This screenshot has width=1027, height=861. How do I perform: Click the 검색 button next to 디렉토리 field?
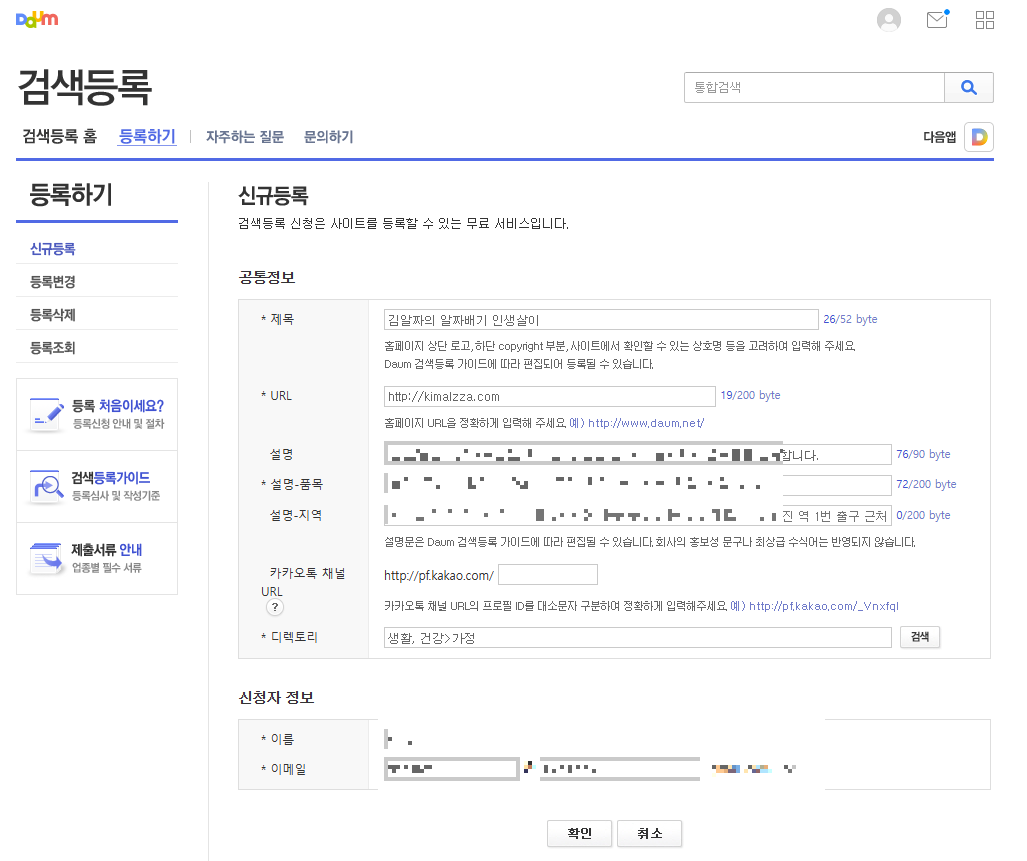pyautogui.click(x=919, y=637)
